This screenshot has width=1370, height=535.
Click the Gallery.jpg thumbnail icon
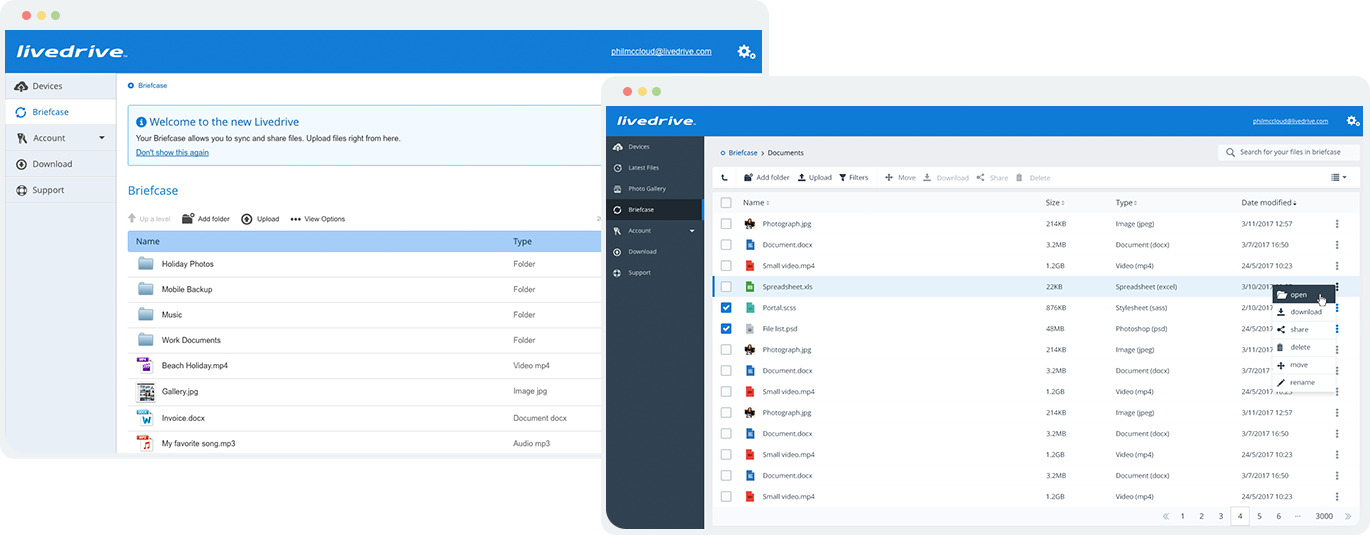[x=144, y=391]
